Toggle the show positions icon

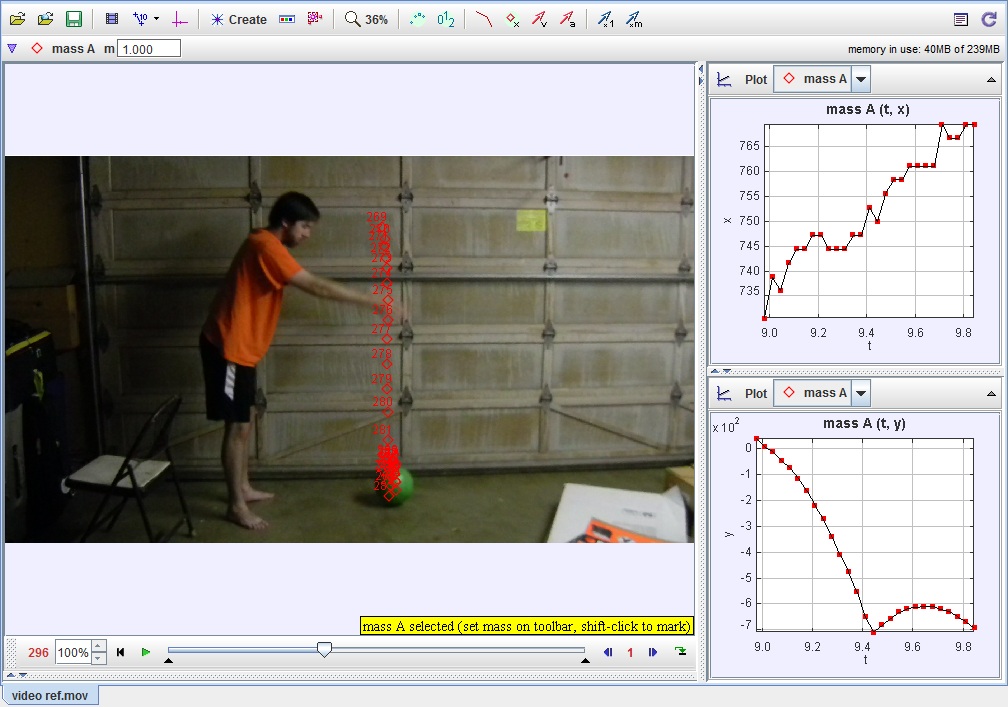pyautogui.click(x=512, y=19)
